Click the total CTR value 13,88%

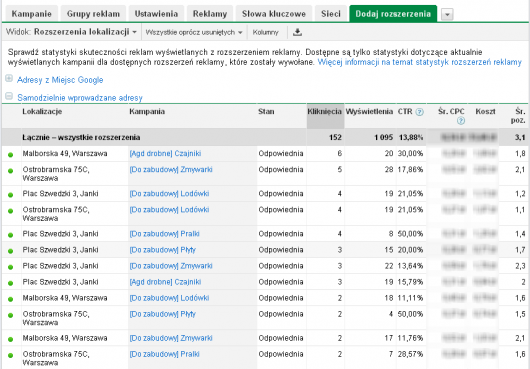(411, 138)
